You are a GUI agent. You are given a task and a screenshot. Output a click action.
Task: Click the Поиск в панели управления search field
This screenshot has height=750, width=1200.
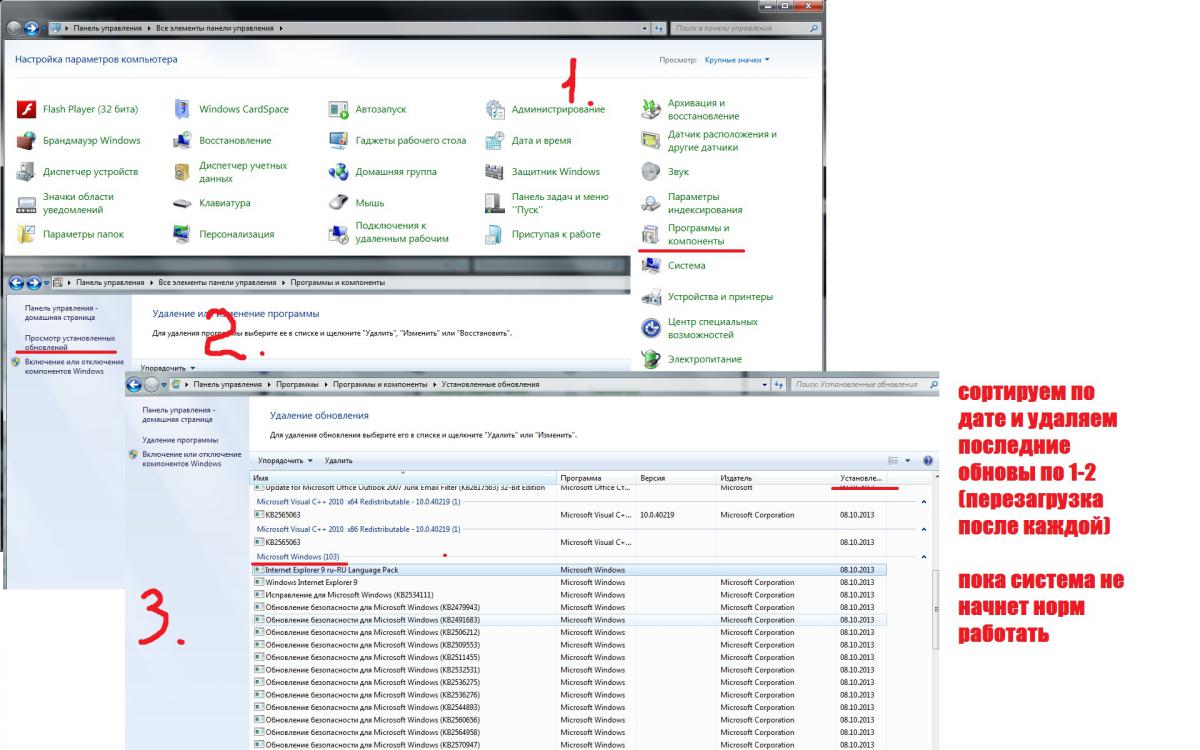coord(744,28)
